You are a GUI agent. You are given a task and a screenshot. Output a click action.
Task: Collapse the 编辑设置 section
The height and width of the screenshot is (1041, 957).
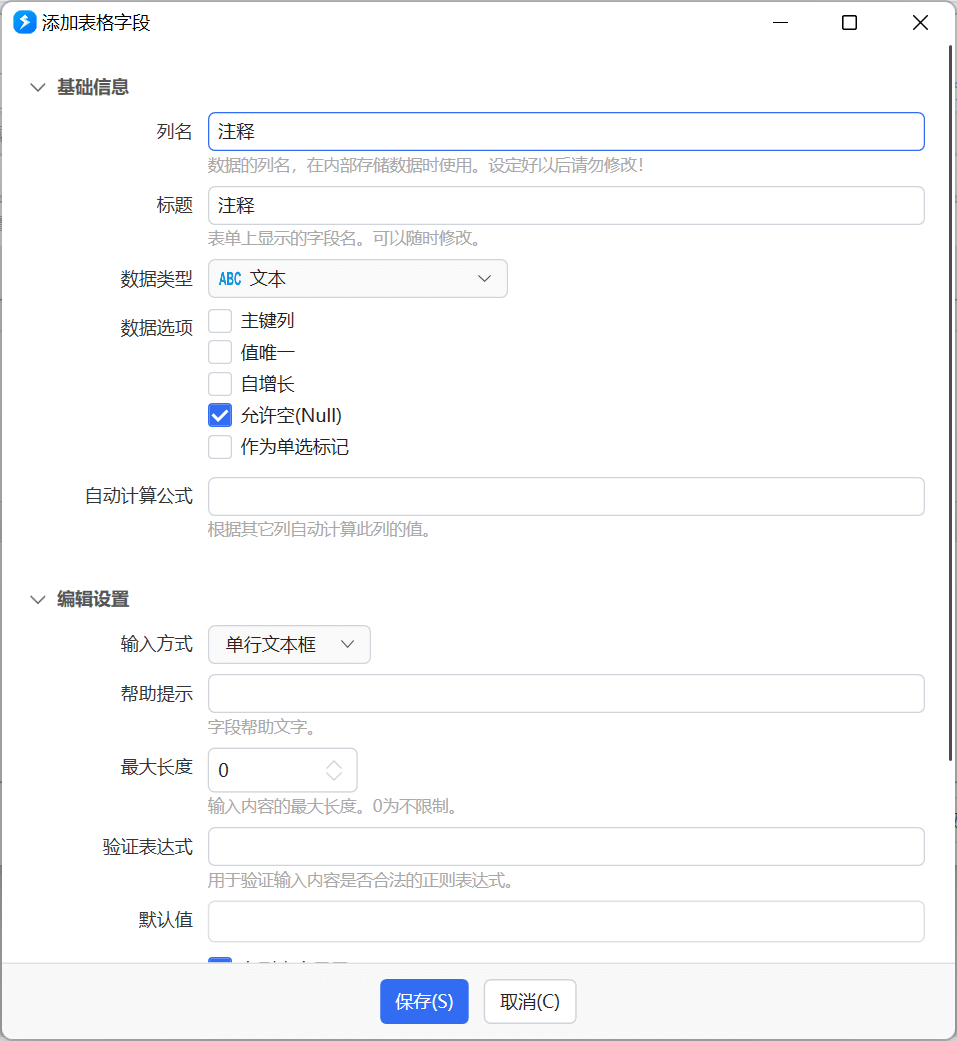pos(38,600)
